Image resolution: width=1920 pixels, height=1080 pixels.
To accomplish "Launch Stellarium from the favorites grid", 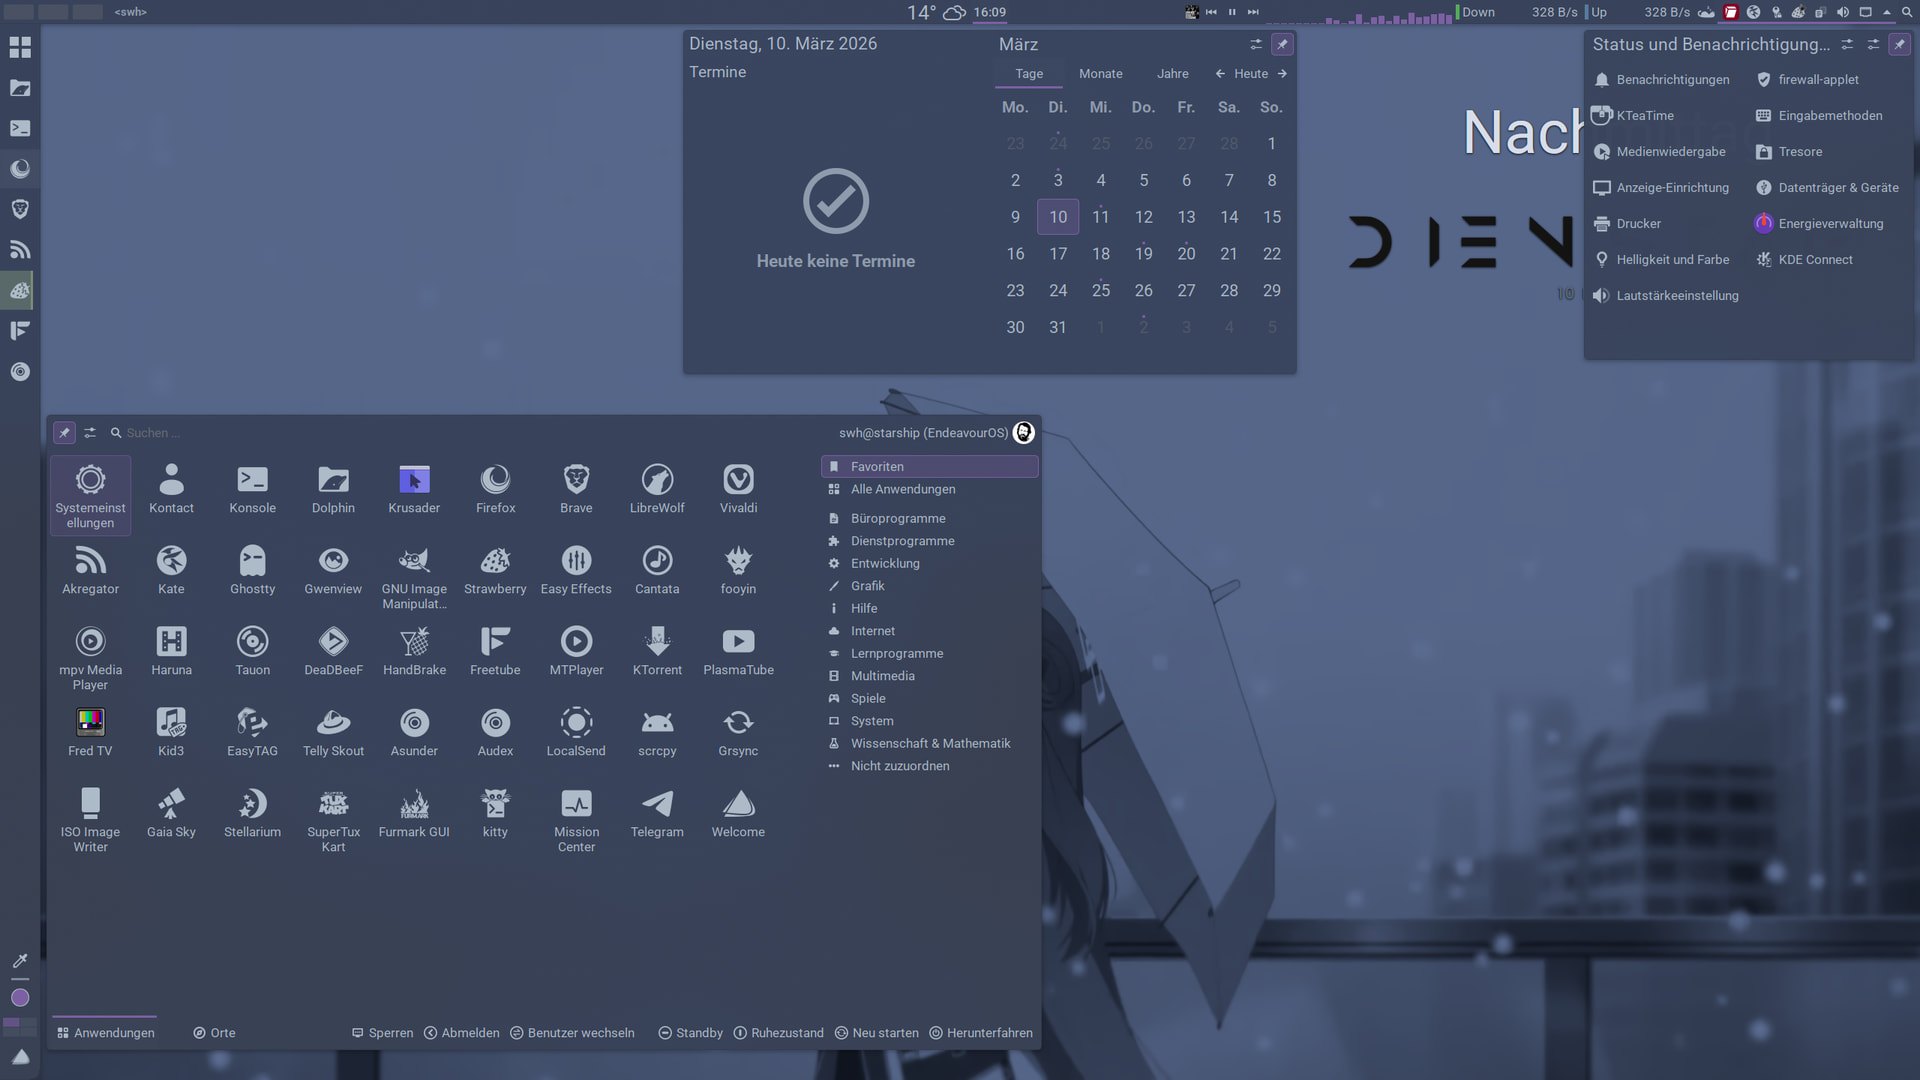I will (252, 813).
